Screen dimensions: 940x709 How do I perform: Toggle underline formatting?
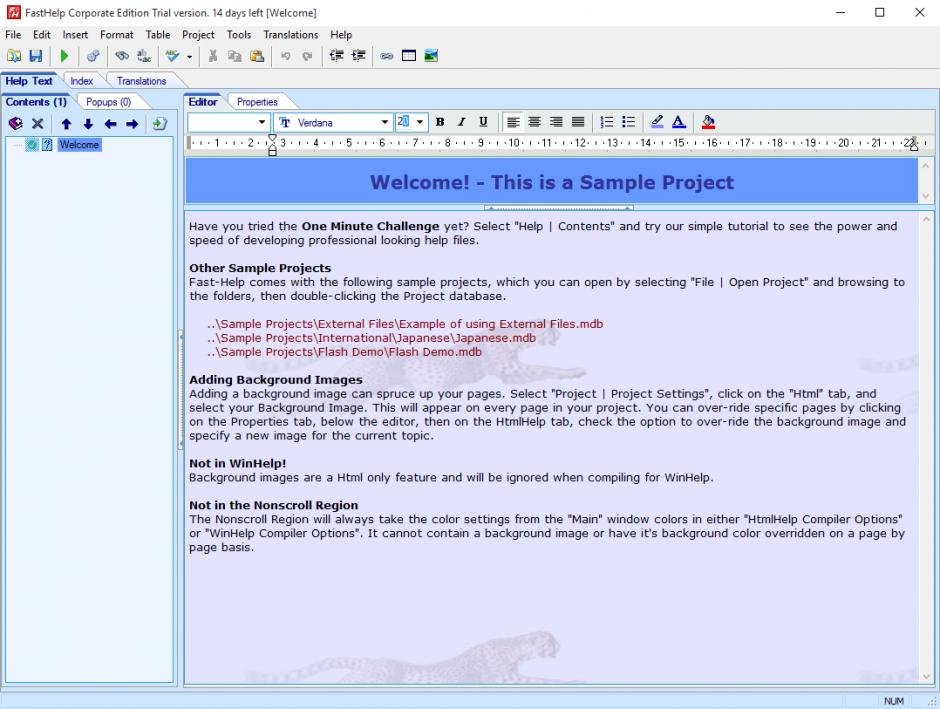(x=483, y=122)
